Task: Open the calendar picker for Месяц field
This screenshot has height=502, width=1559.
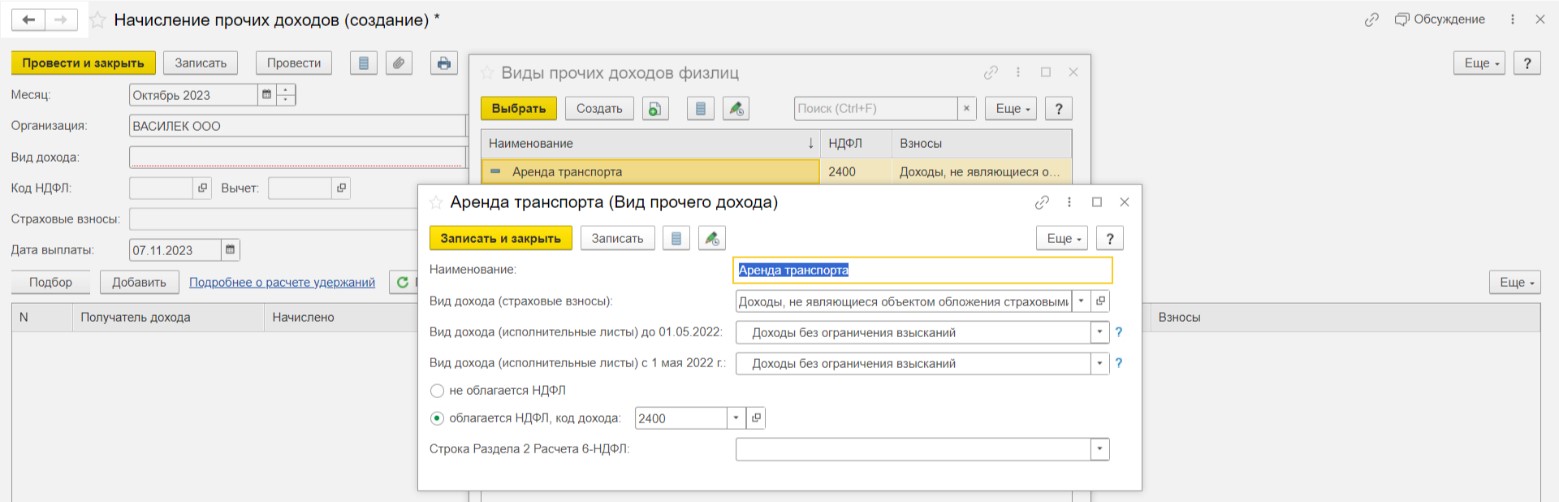Action: 266,96
